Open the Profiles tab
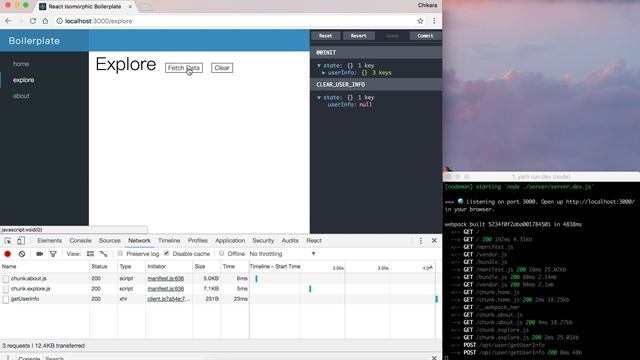 (x=198, y=241)
